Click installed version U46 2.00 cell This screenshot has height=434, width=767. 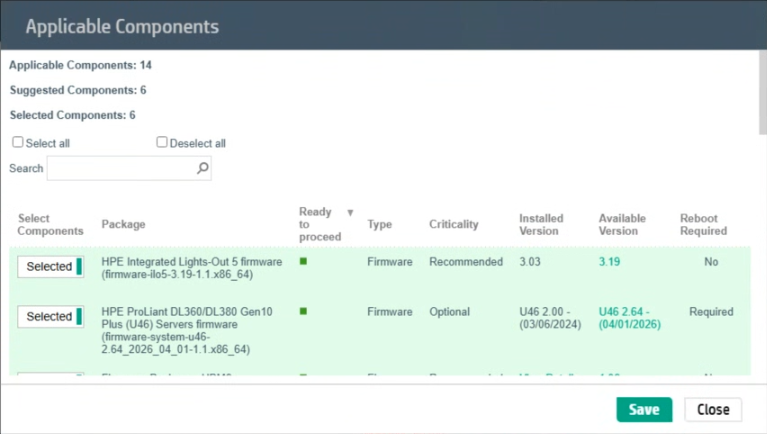pyautogui.click(x=550, y=318)
